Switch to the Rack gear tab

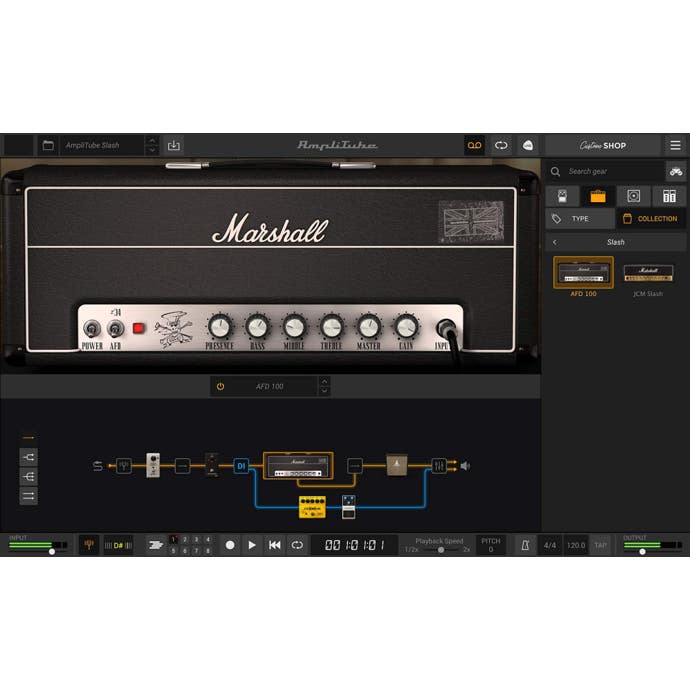coord(669,196)
